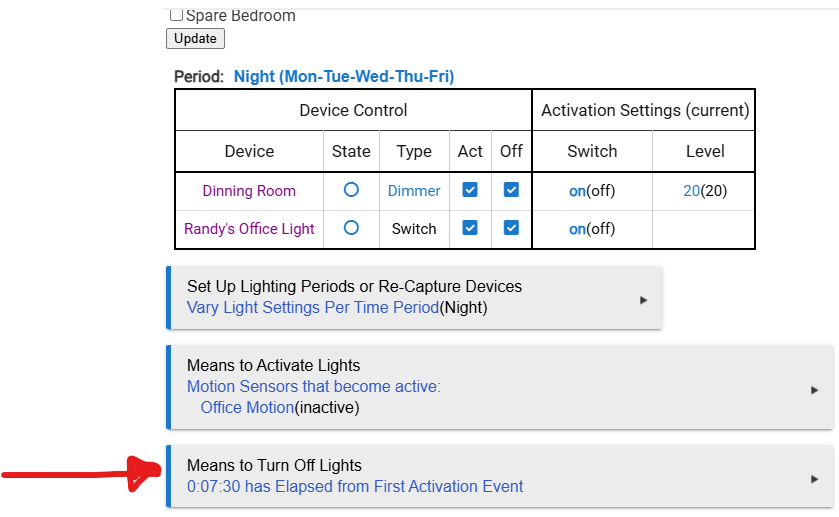Expand Means to Activate Lights arrow
The image size is (839, 517).
coord(815,390)
